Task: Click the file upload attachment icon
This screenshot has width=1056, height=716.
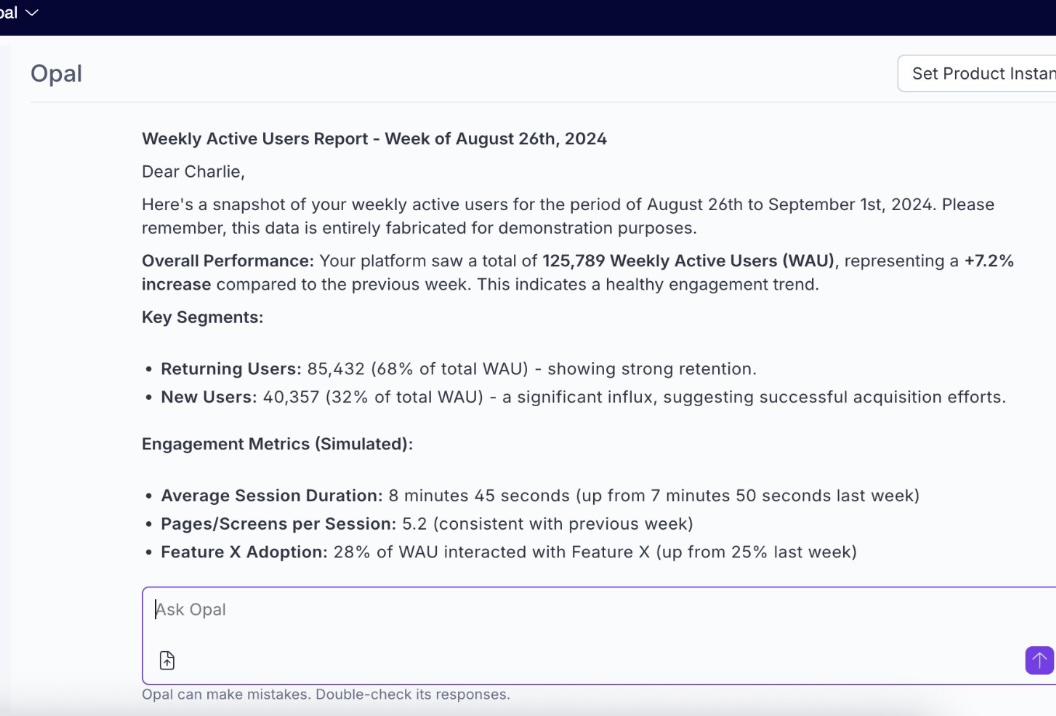Action: click(167, 660)
